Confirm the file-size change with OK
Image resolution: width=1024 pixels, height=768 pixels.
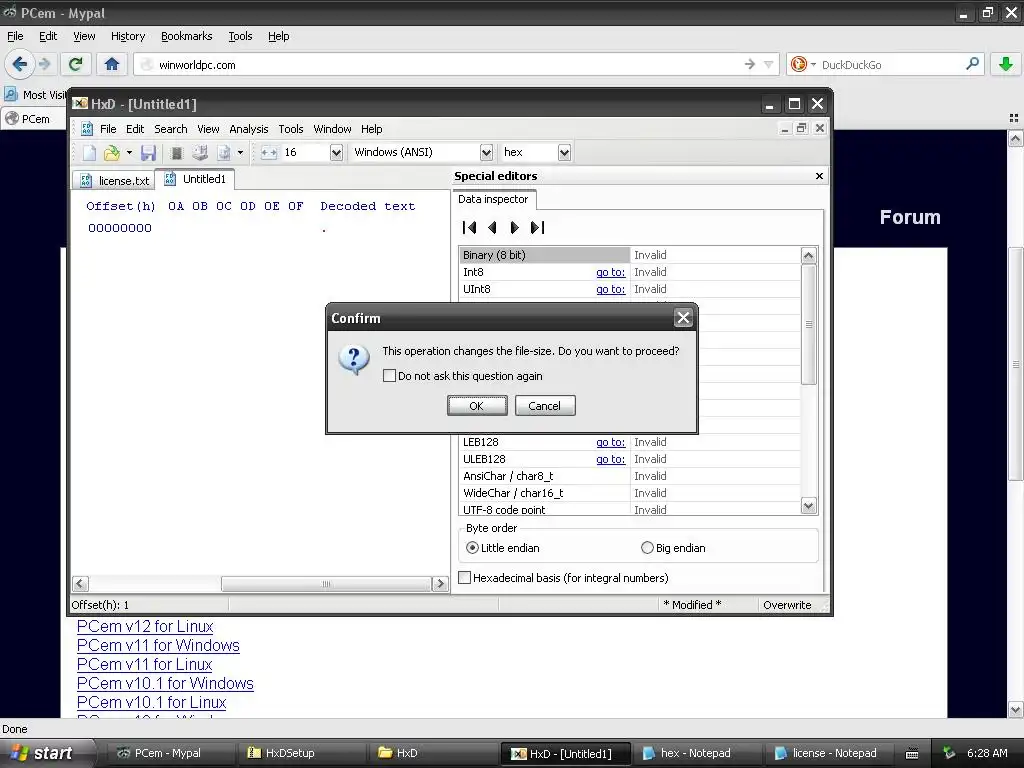tap(477, 406)
